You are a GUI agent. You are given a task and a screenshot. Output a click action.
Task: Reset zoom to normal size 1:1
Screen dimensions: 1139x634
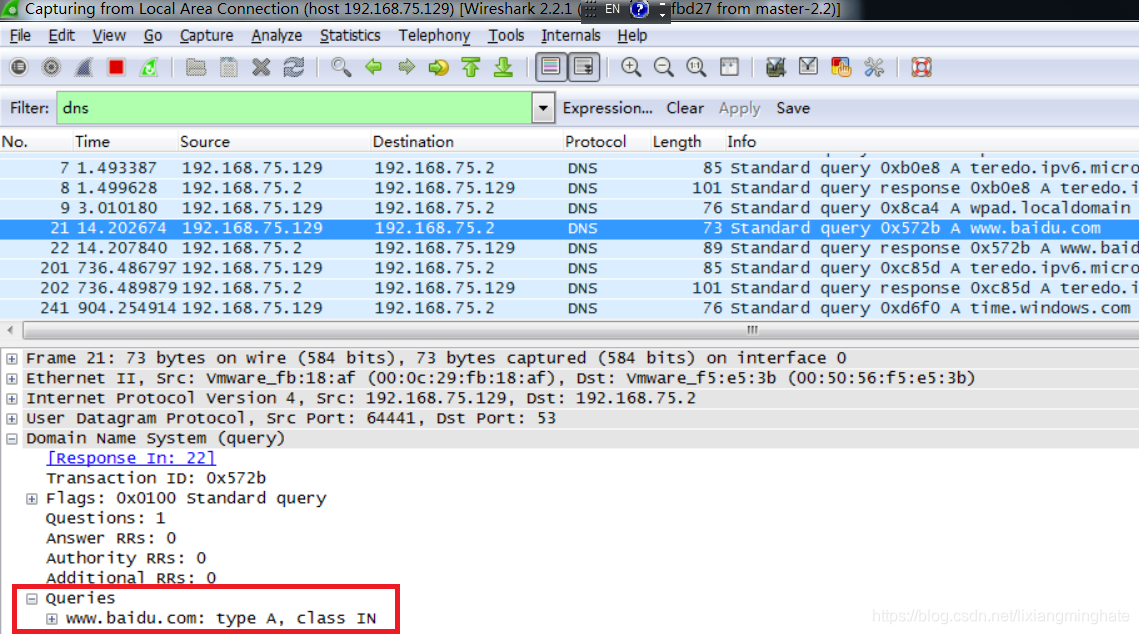(x=696, y=68)
